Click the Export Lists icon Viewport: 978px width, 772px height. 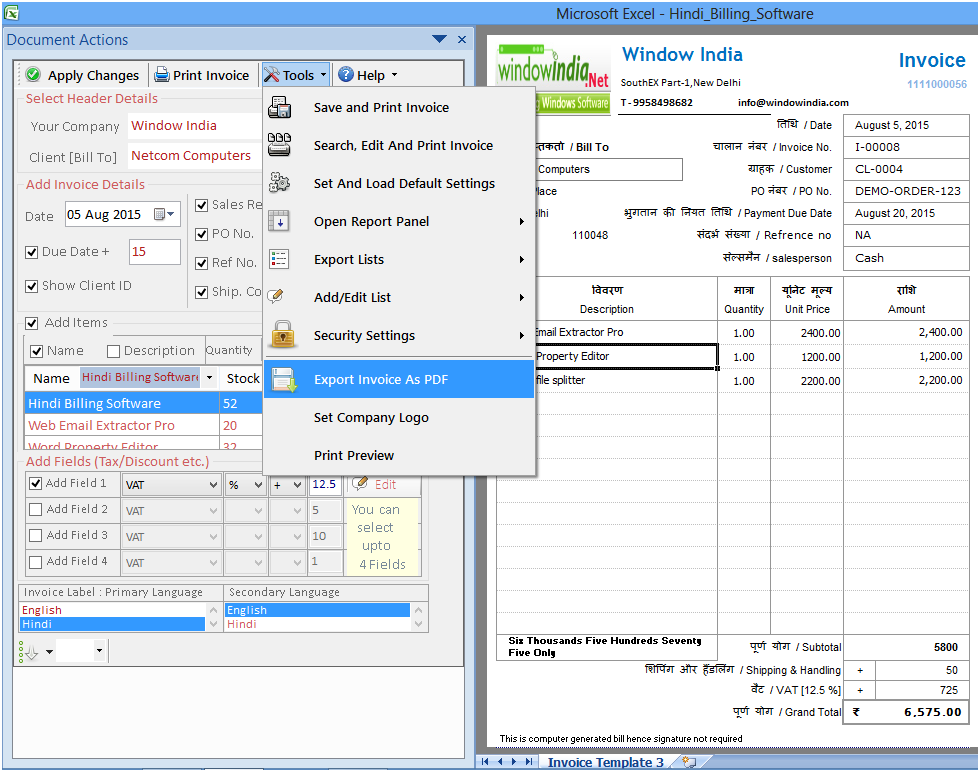[x=279, y=259]
